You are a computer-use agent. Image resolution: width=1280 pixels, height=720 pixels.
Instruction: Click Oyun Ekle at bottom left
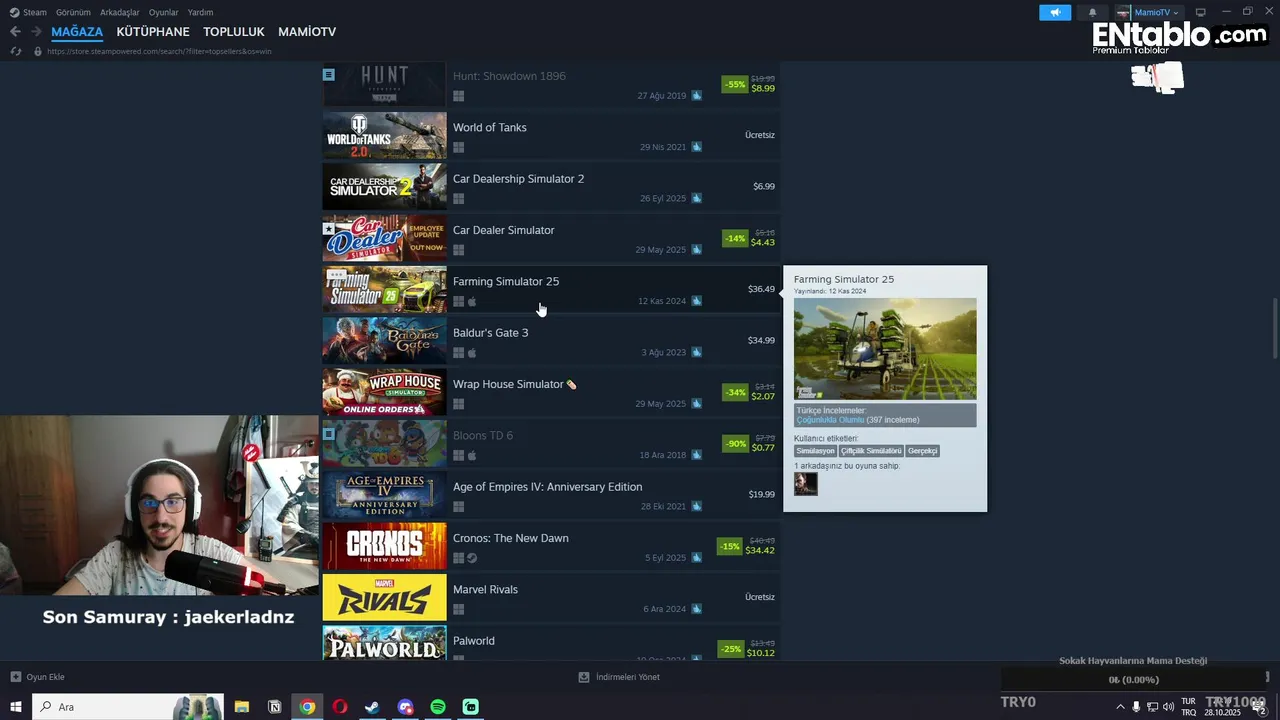click(45, 677)
